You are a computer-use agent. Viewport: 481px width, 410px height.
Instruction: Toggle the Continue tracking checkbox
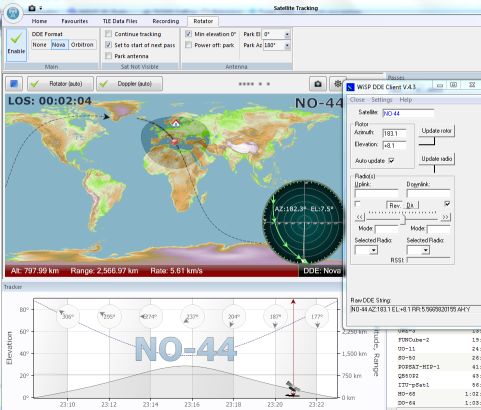tap(108, 34)
